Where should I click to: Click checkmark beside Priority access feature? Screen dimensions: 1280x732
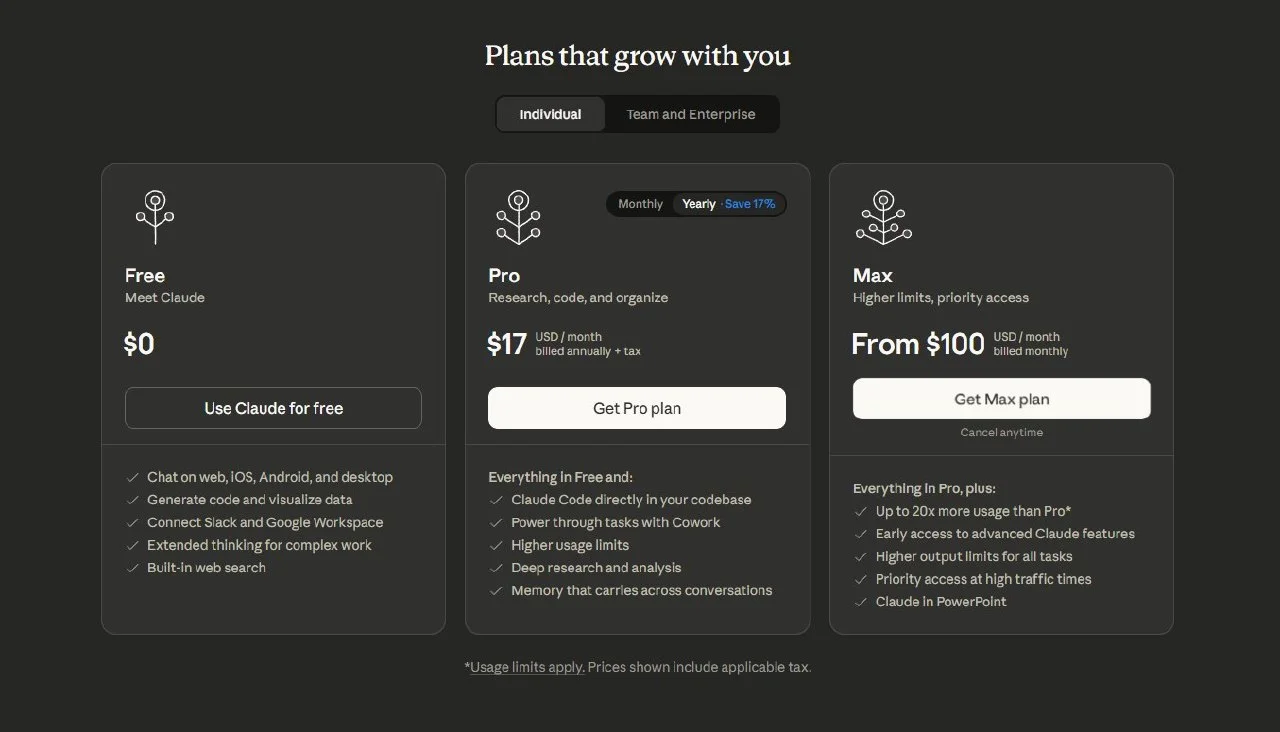coord(860,579)
